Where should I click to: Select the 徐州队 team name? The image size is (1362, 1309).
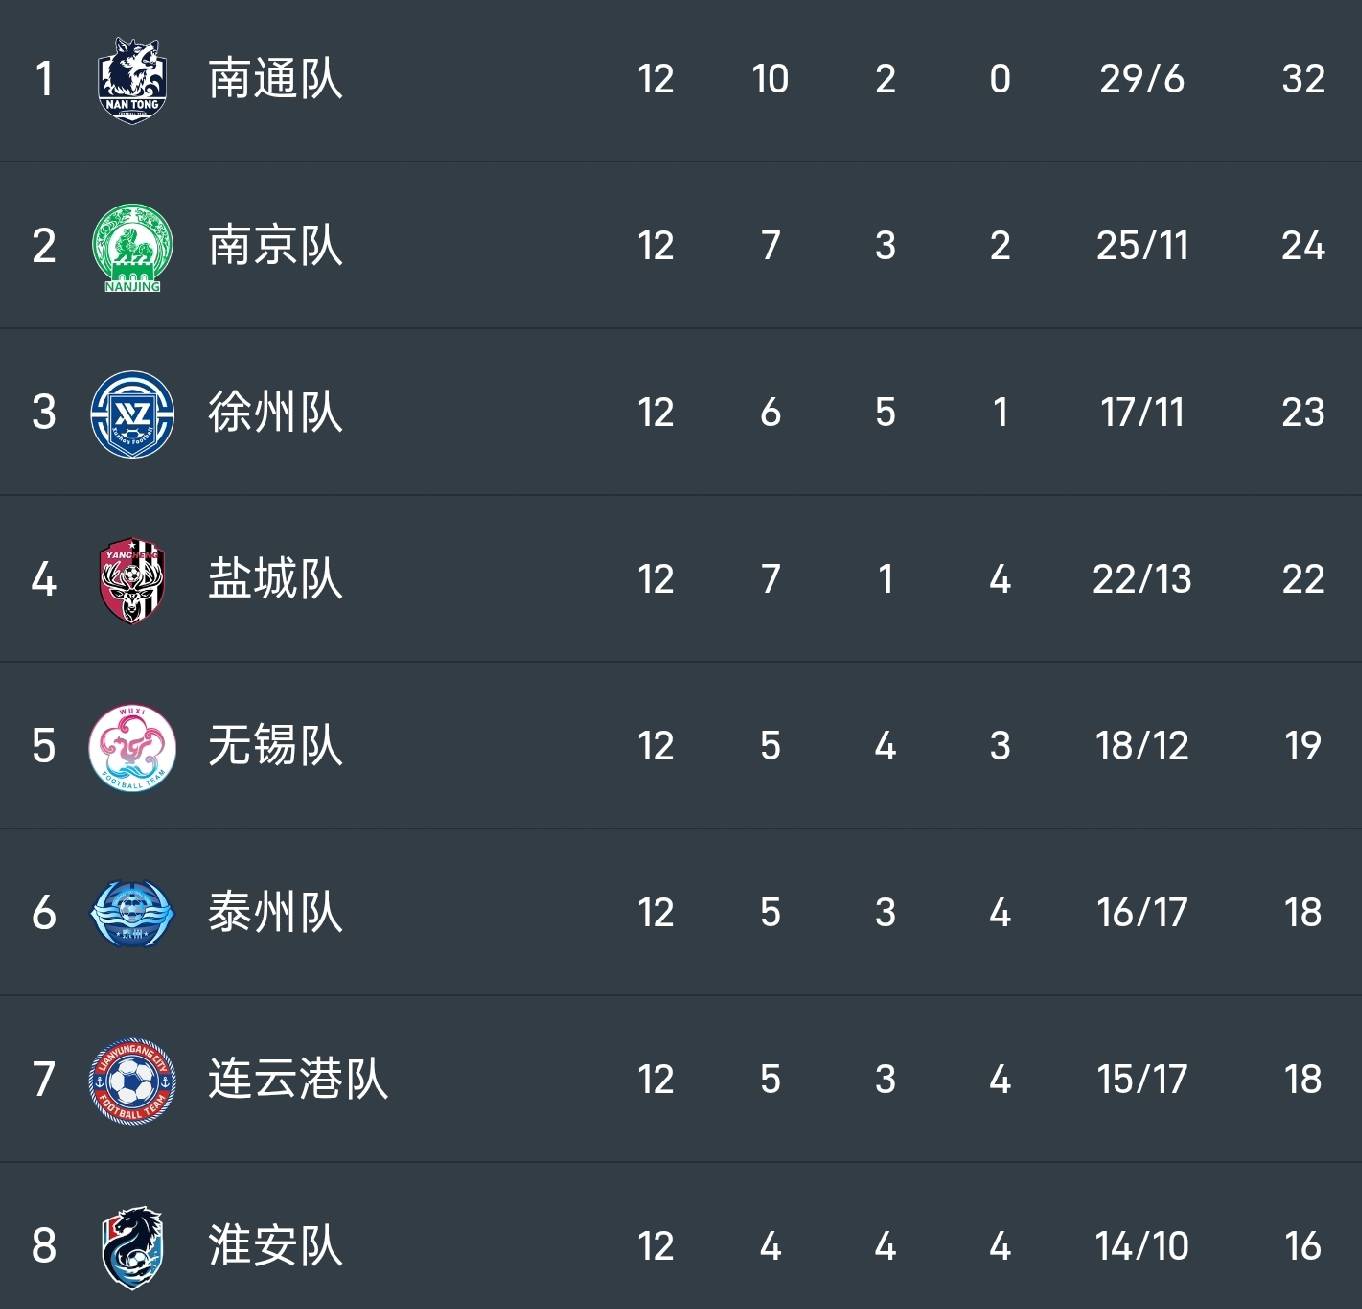click(x=275, y=412)
